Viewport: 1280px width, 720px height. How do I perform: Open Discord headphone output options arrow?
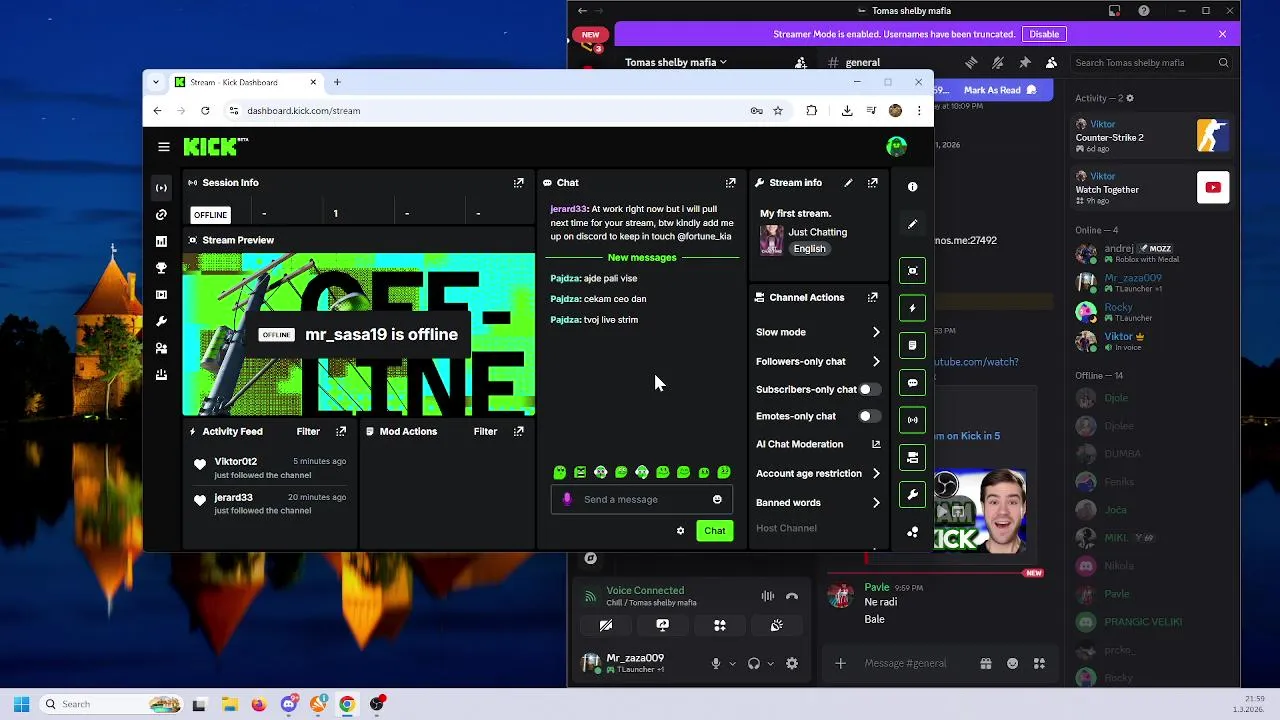point(770,664)
